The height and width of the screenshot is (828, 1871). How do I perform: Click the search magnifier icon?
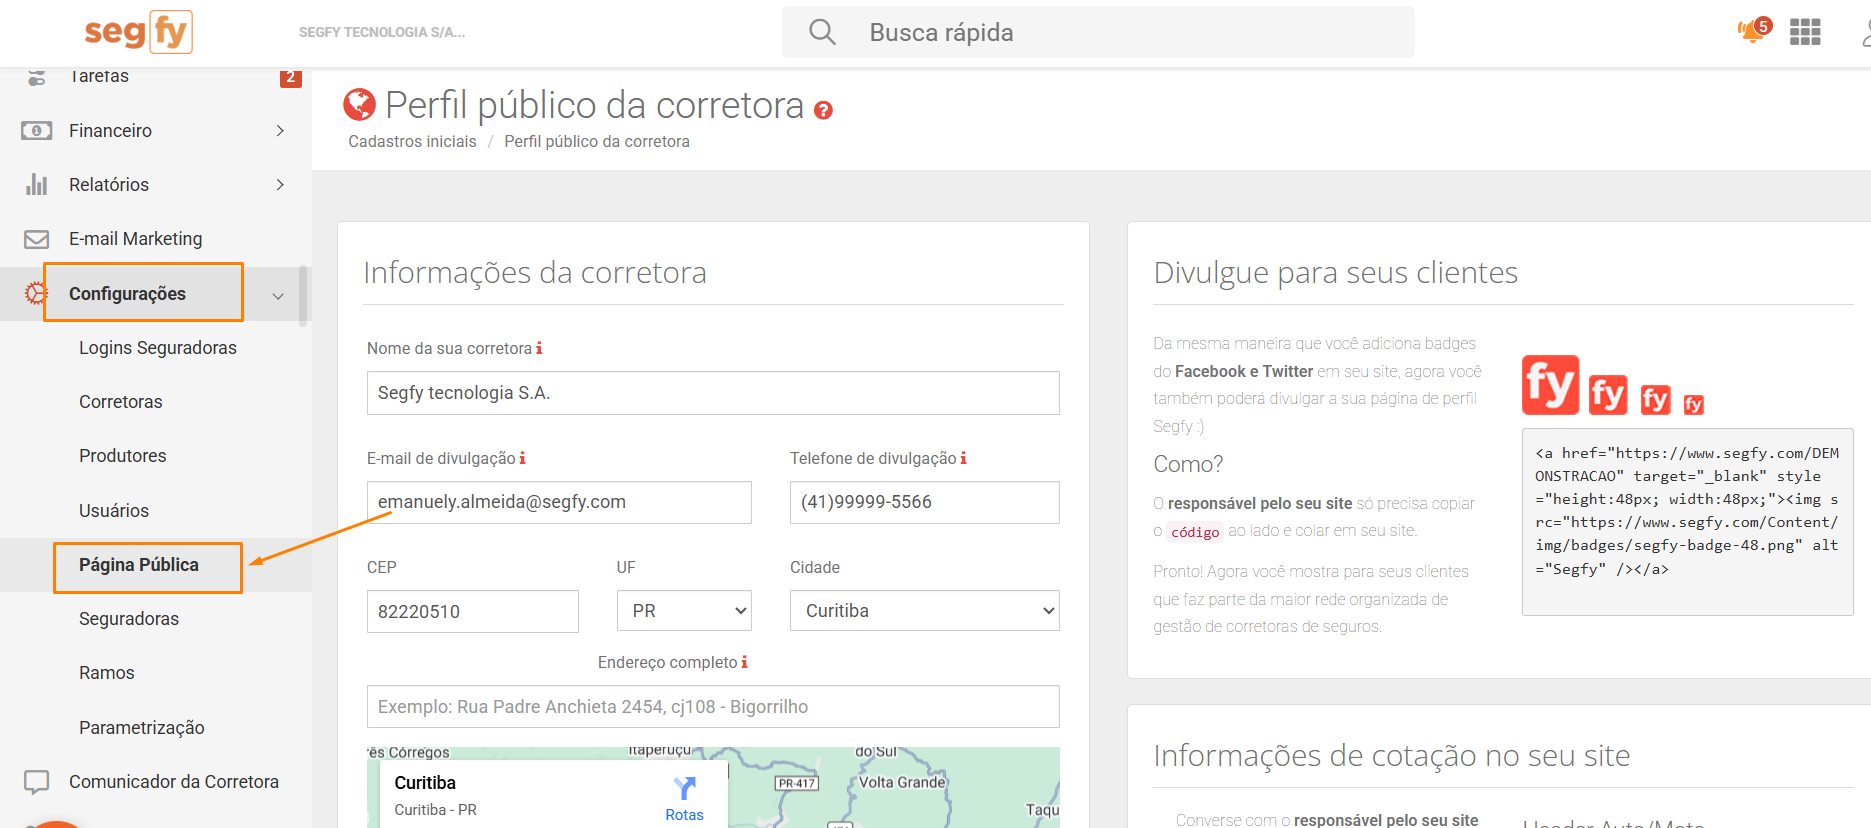click(x=822, y=32)
